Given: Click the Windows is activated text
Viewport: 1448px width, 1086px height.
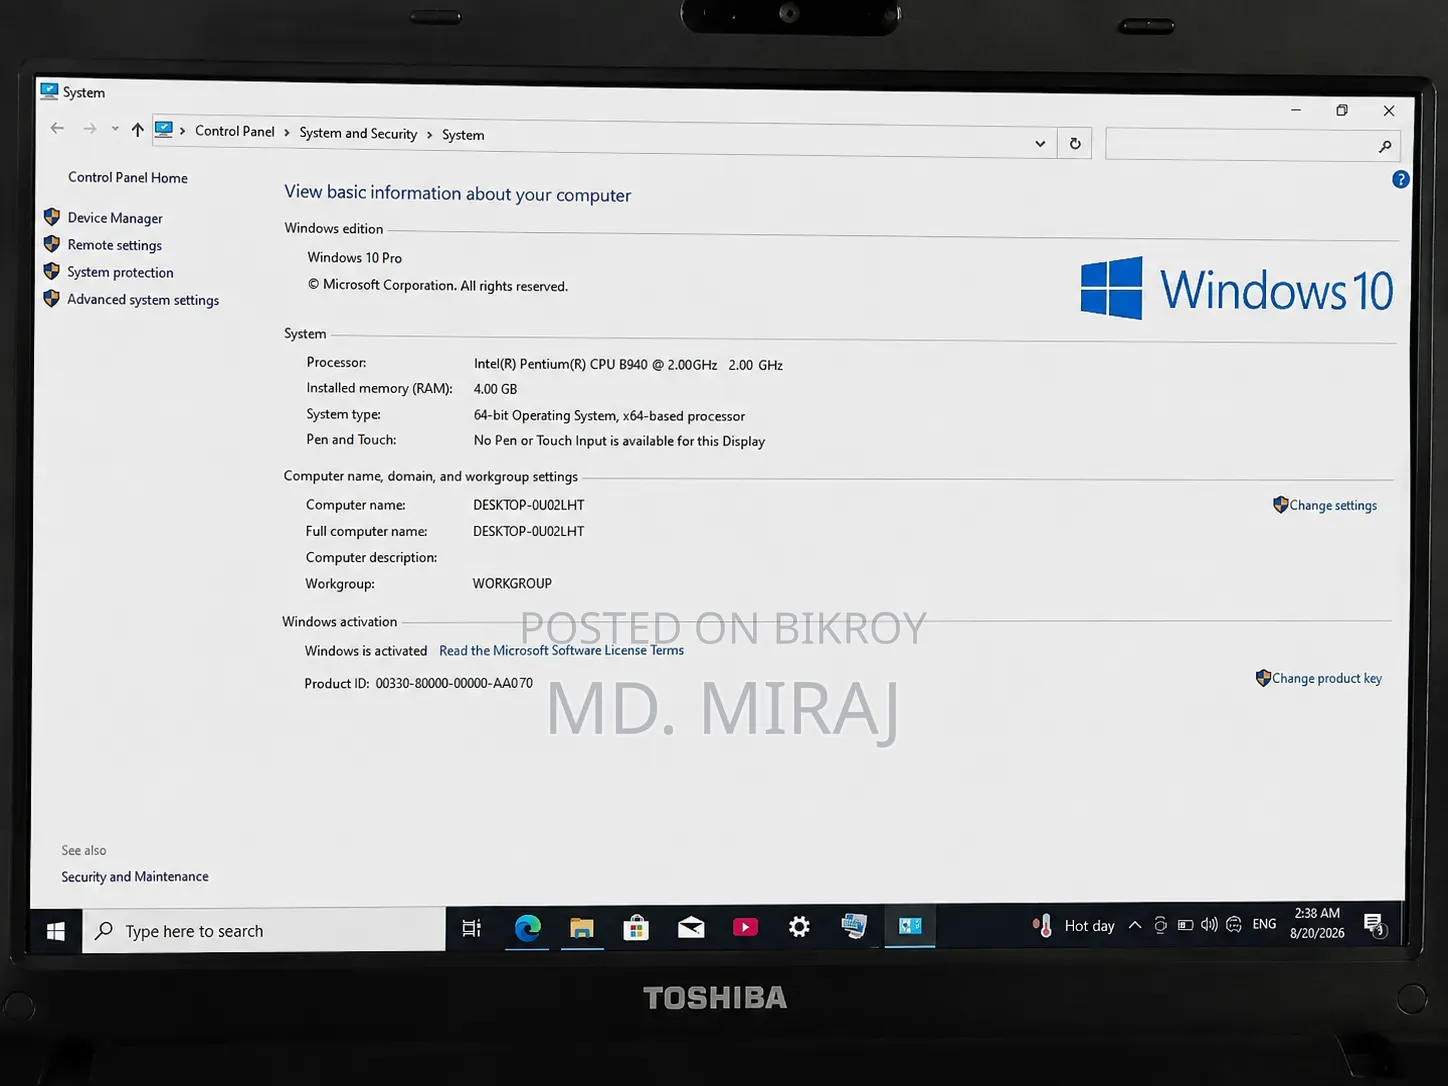Looking at the screenshot, I should (x=366, y=651).
